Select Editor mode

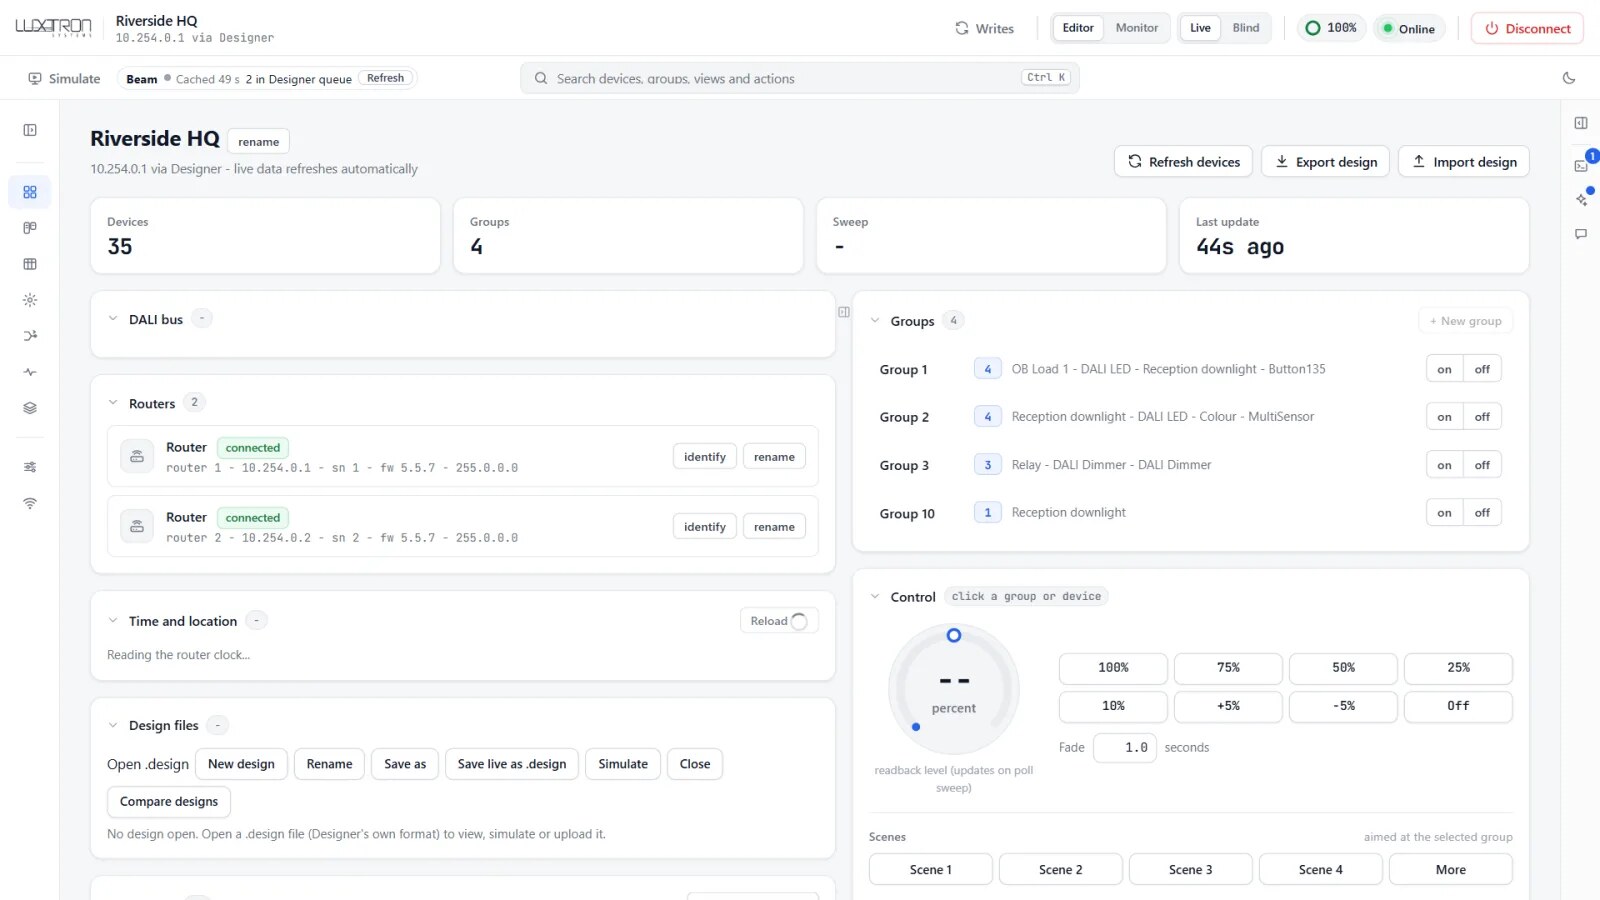(x=1078, y=28)
